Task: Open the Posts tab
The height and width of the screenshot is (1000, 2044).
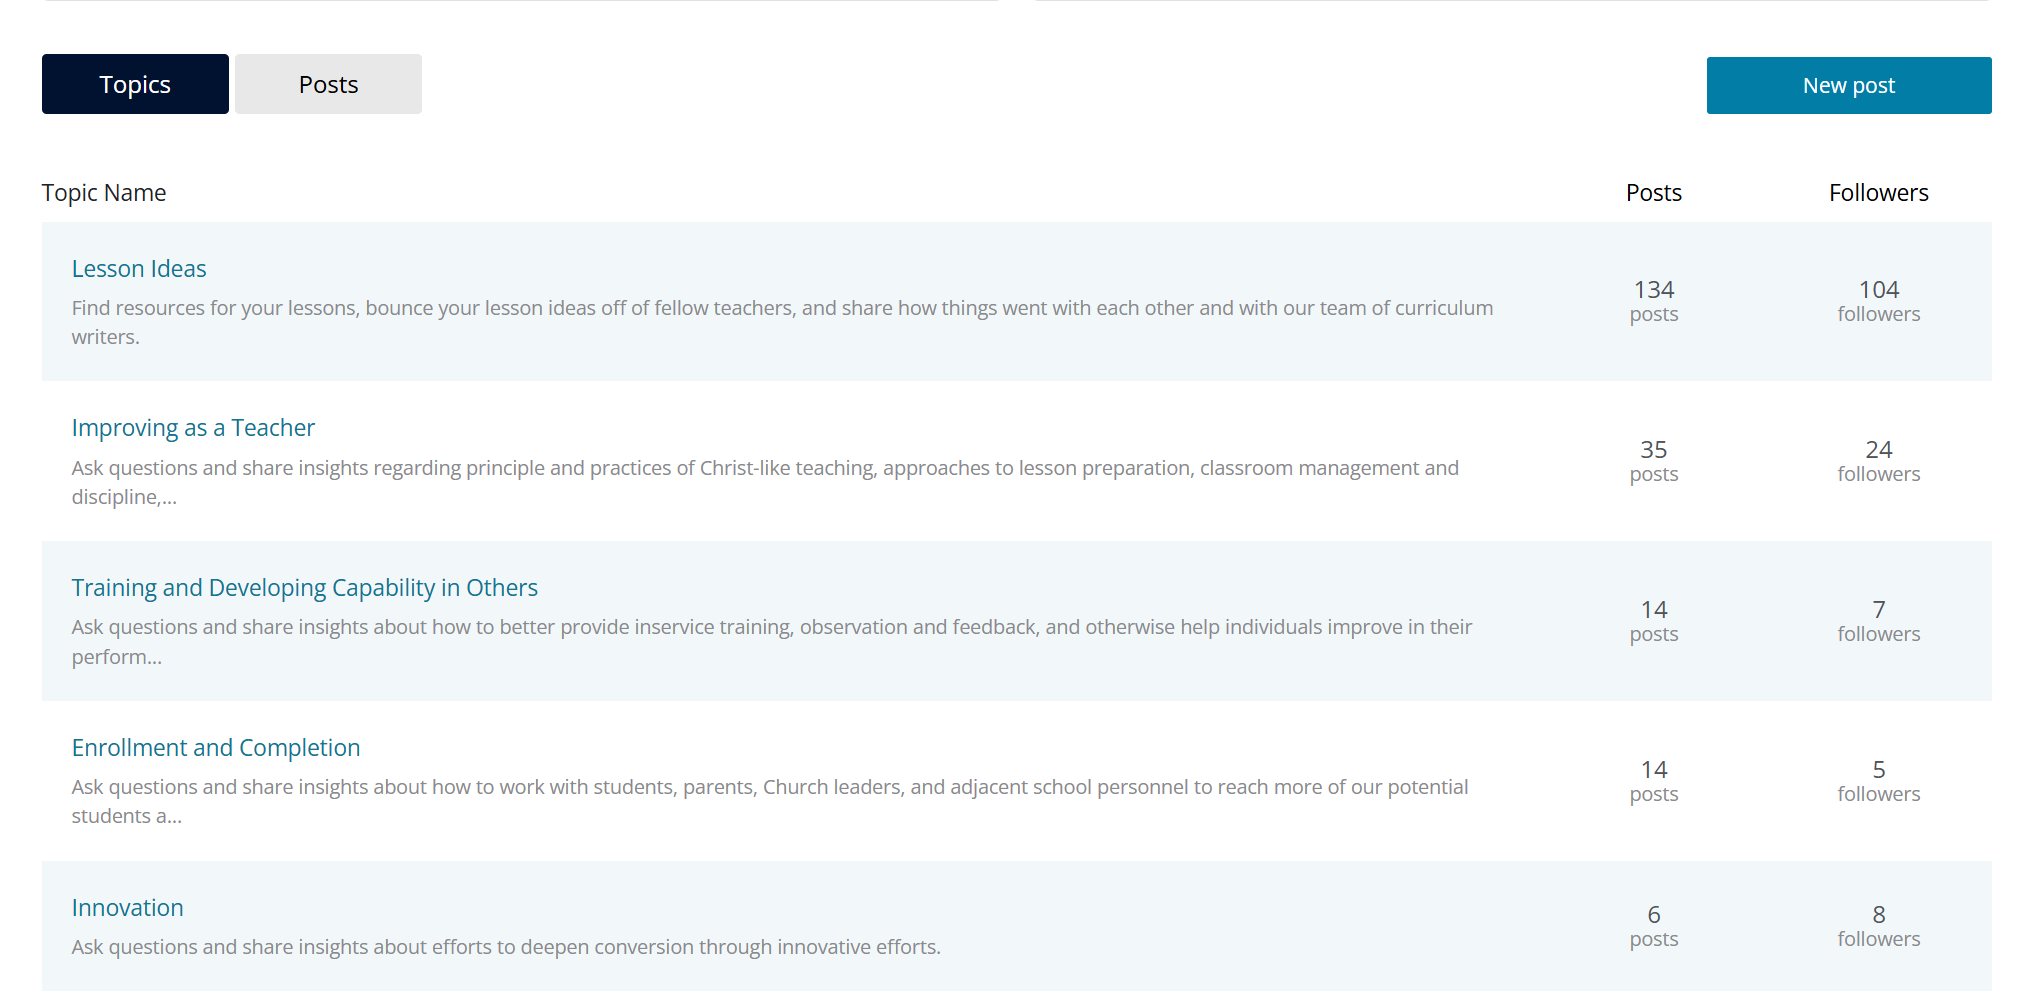Action: pos(328,84)
